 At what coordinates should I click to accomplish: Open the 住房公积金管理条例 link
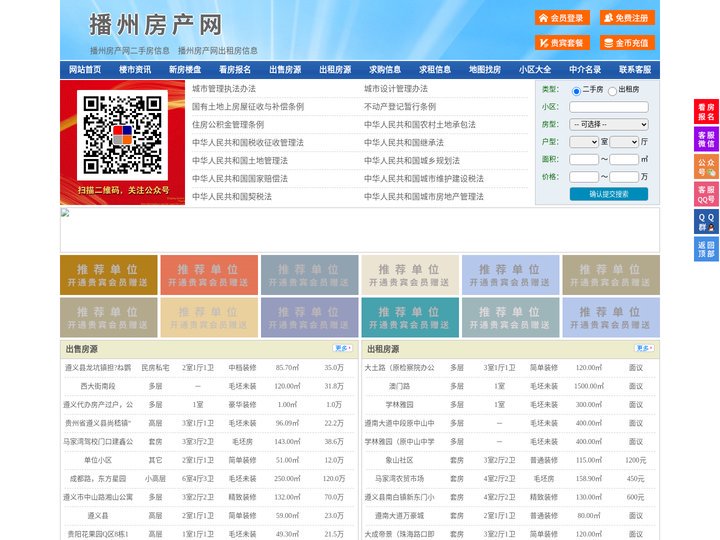tap(228, 124)
